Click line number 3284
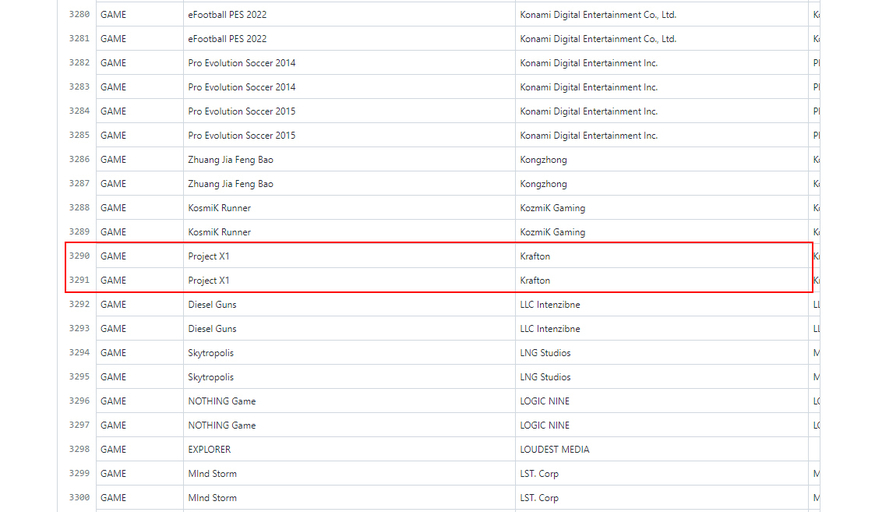The width and height of the screenshot is (875, 512). point(79,111)
